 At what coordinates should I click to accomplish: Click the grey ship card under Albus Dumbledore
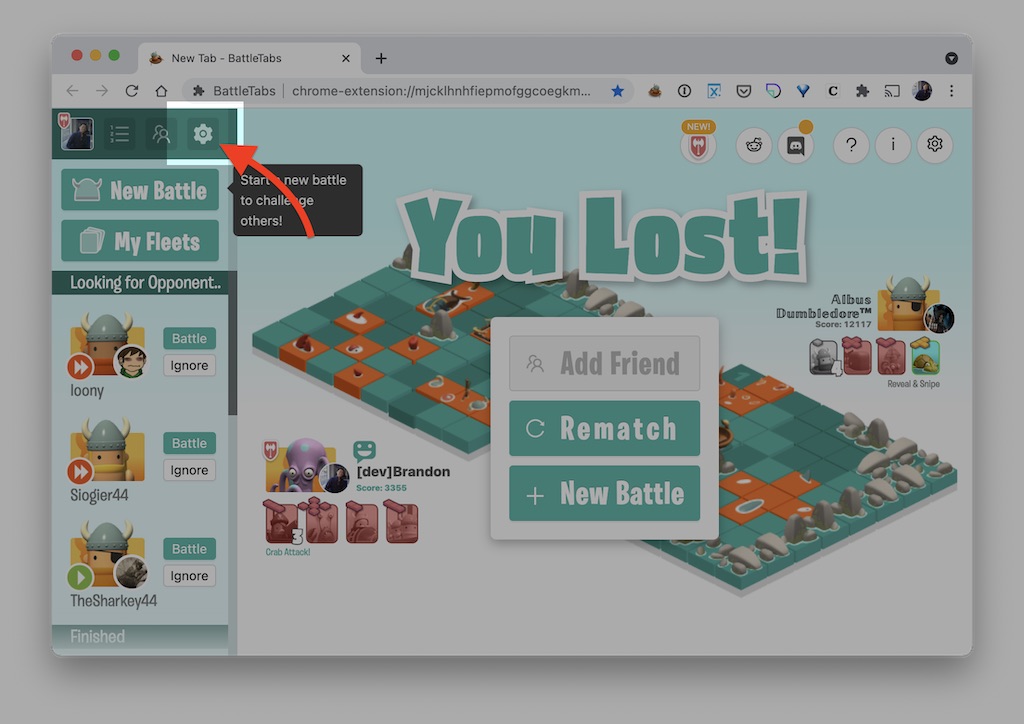tap(824, 357)
